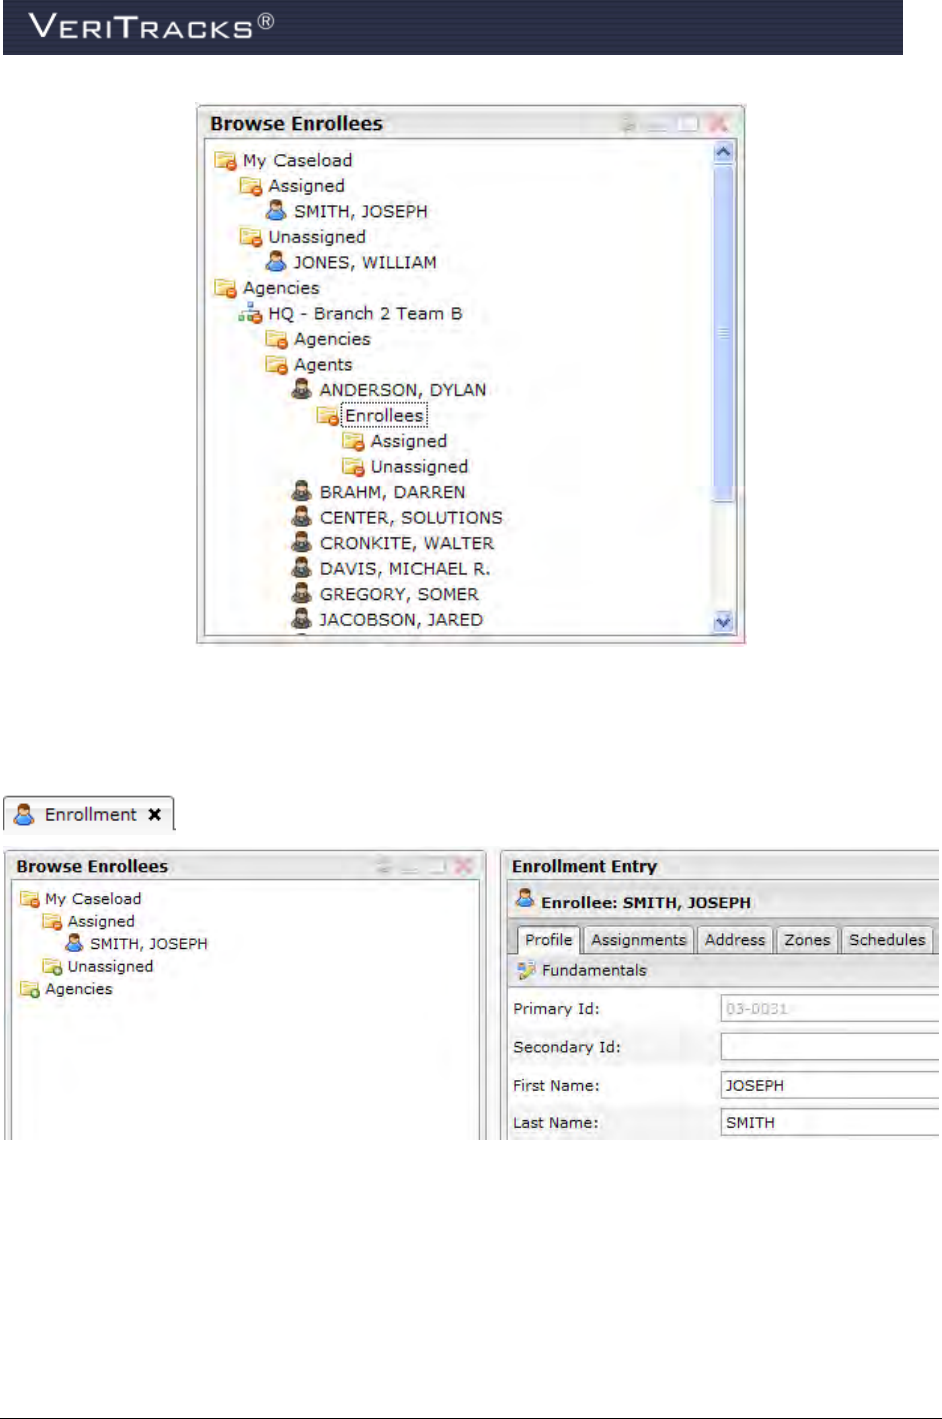The width and height of the screenshot is (942, 1419).
Task: Click Agencies folder icon under HQ - Branch 2 Team B
Action: [276, 339]
